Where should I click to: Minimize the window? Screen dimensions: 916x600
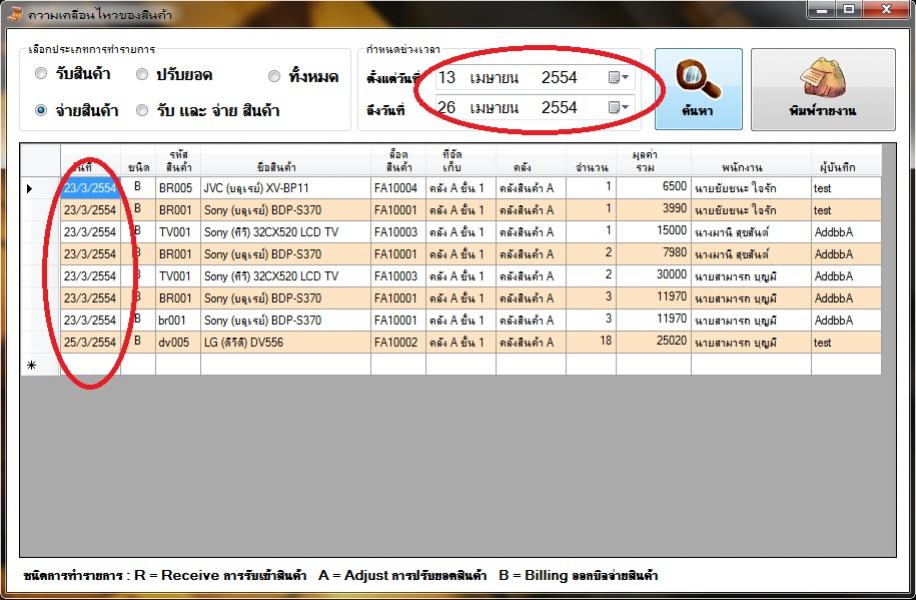(823, 9)
